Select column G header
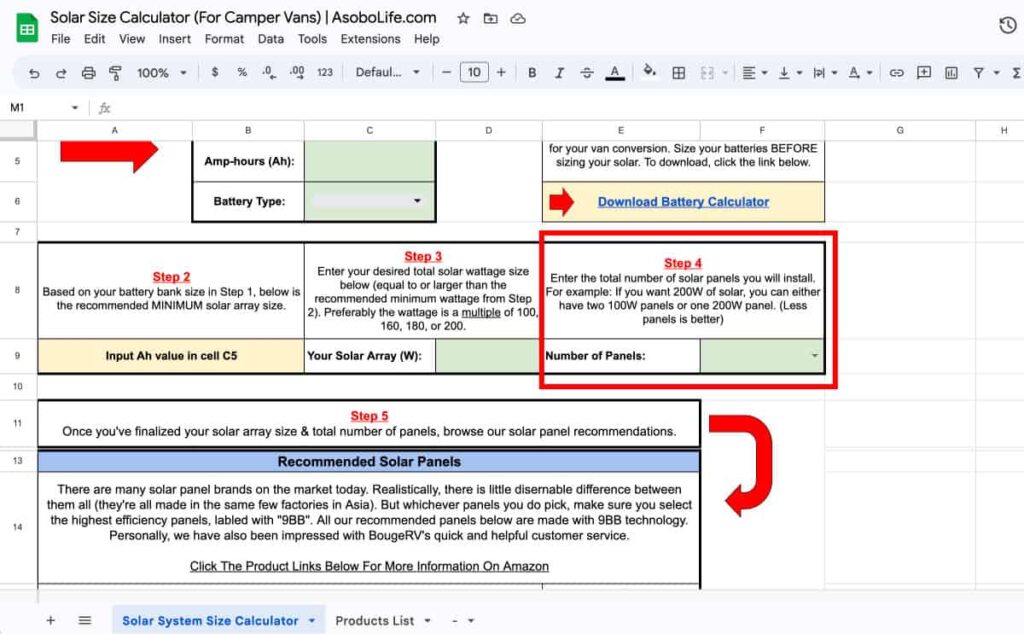This screenshot has height=634, width=1024. click(x=900, y=131)
